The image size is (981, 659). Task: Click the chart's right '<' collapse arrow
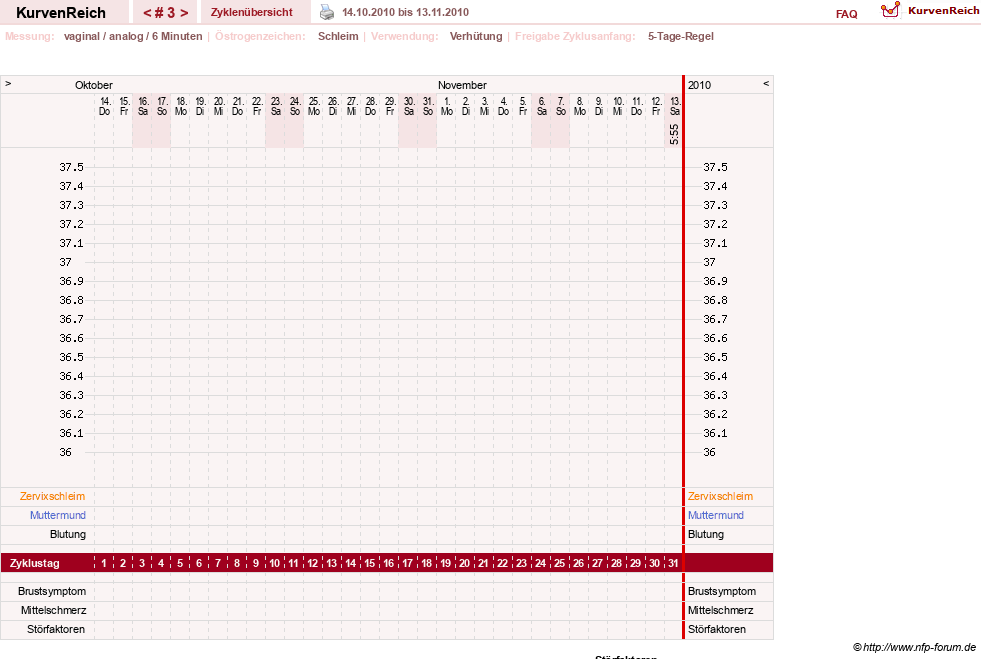766,84
